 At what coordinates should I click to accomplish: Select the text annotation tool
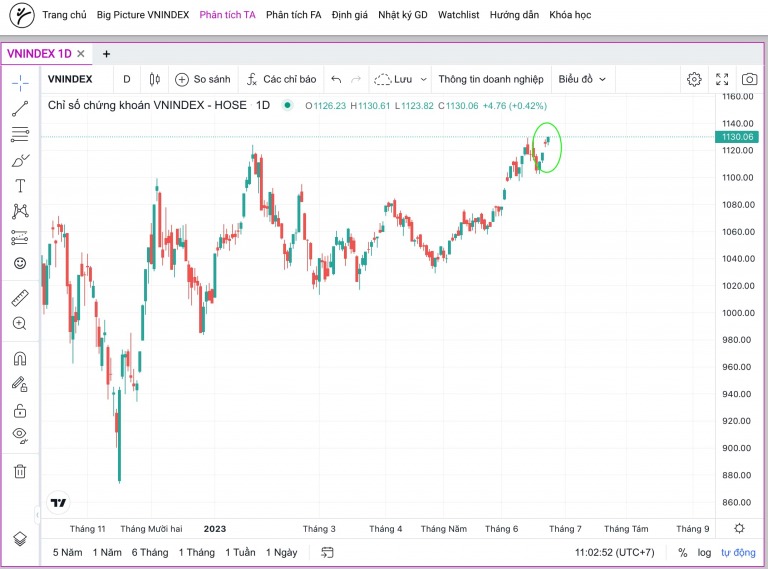click(x=20, y=186)
